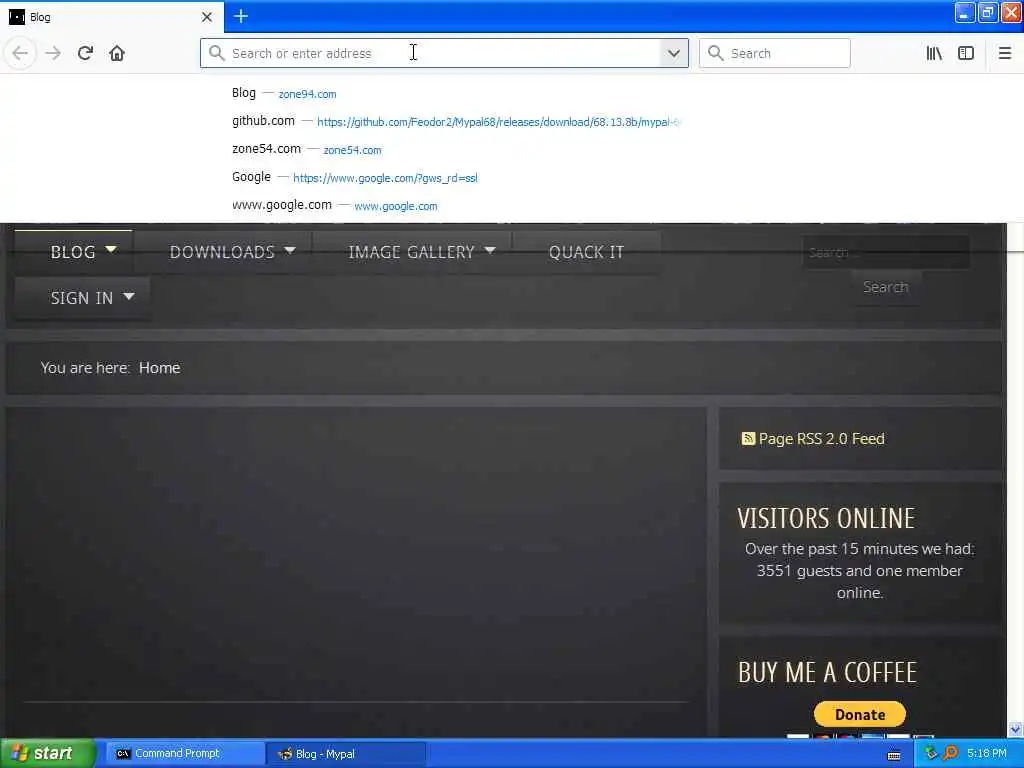Switch to the Blog - Mypal taskbar button

tap(346, 754)
